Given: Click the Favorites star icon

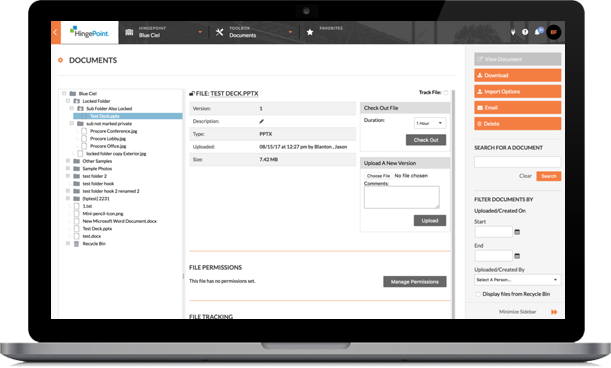Looking at the screenshot, I should point(310,32).
